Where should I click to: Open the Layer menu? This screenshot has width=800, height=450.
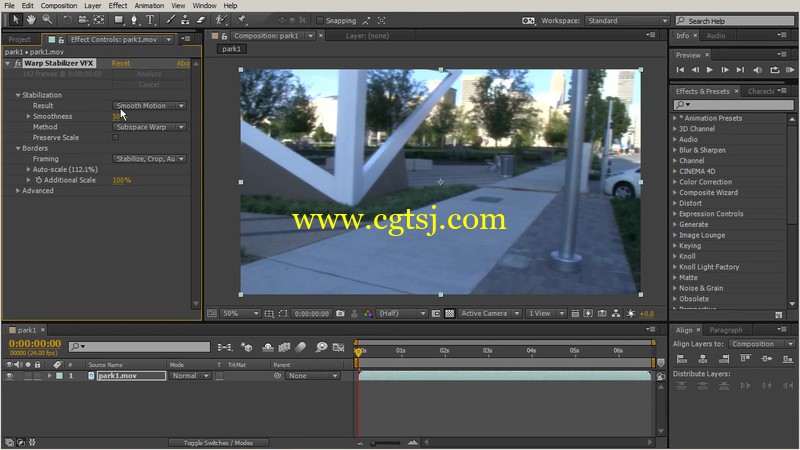92,6
